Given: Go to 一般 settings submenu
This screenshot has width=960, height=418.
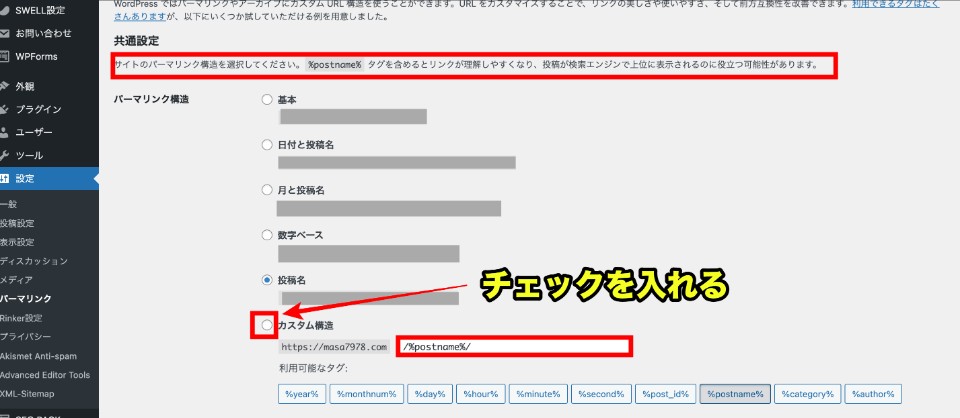Looking at the screenshot, I should click(x=9, y=204).
